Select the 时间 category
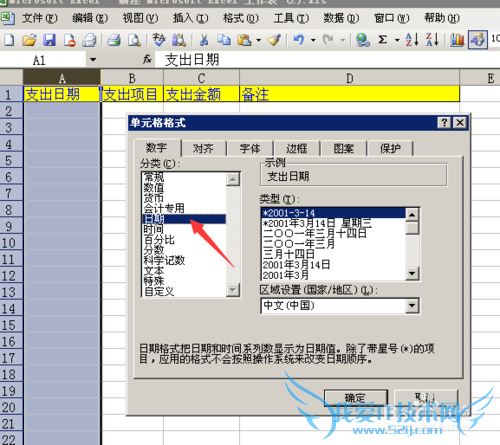The image size is (500, 445). [x=184, y=229]
